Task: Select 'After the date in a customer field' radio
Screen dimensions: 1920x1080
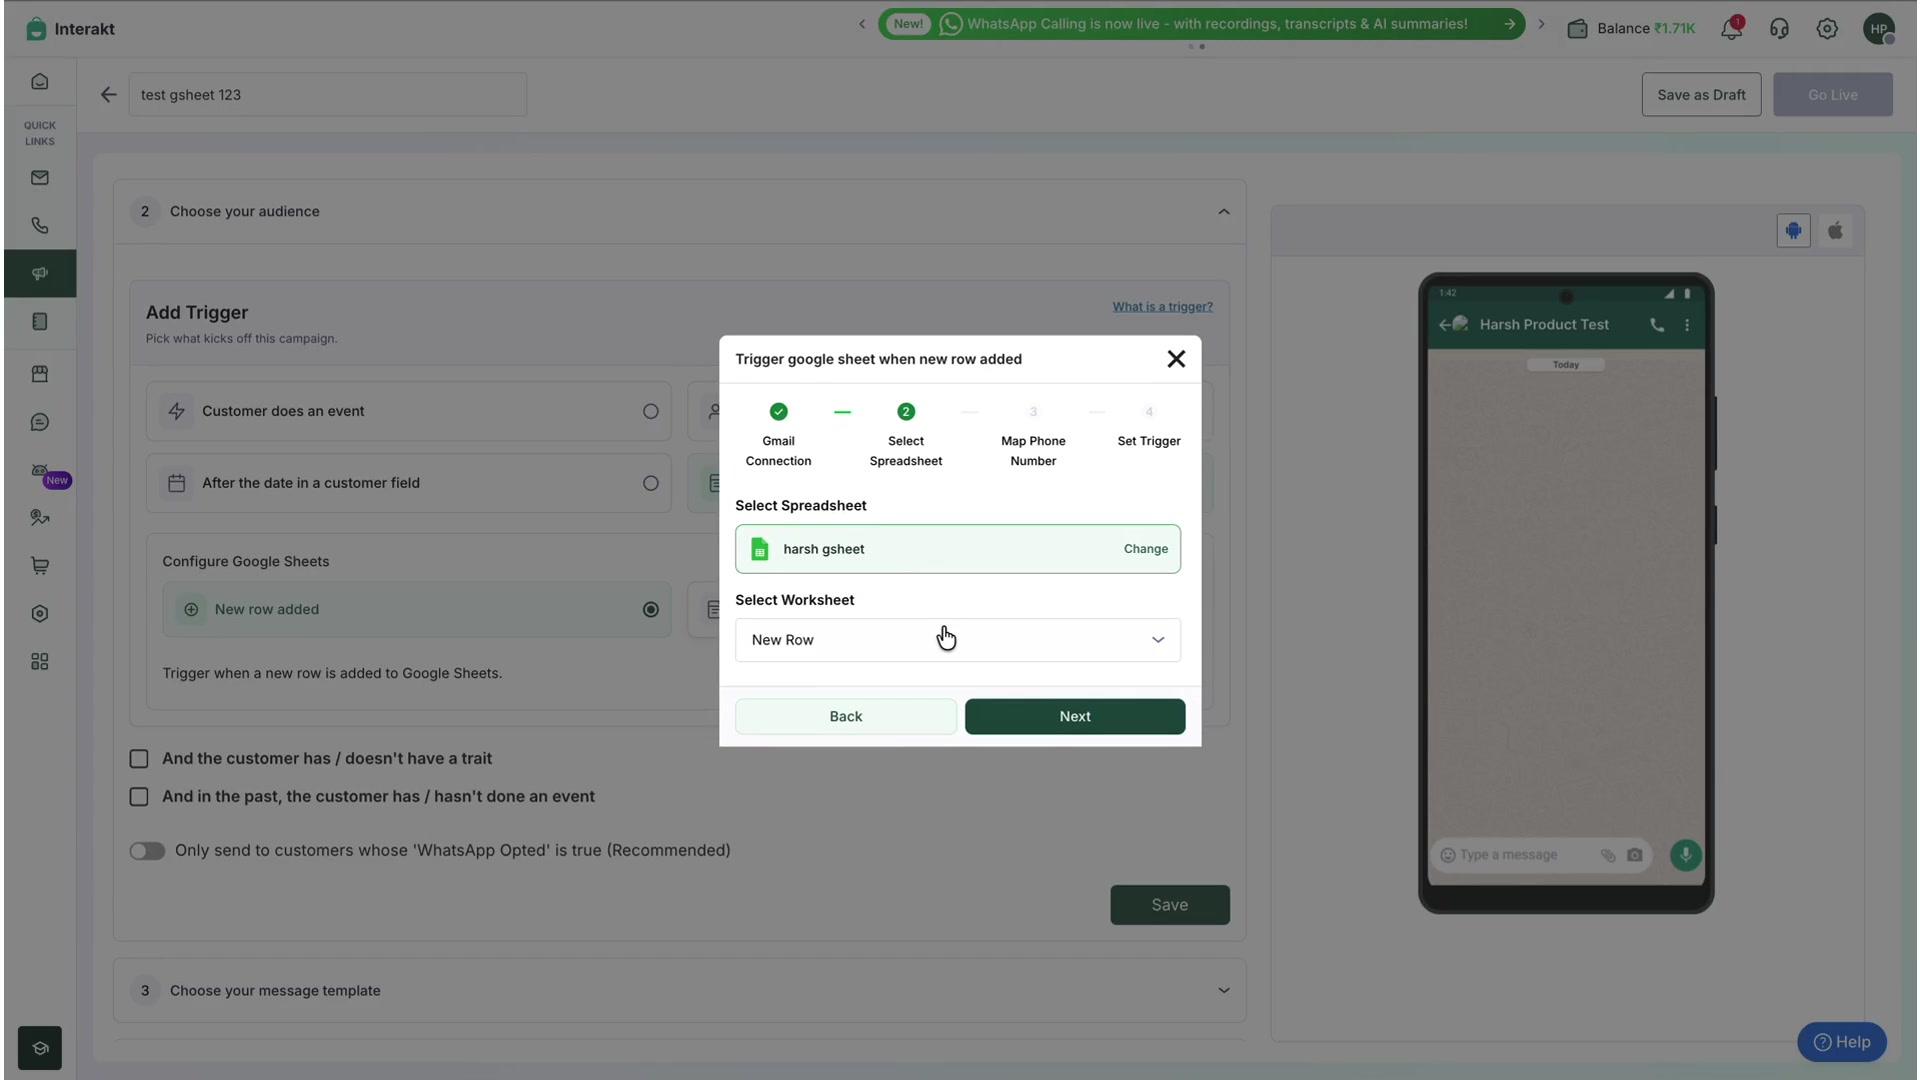Action: point(651,483)
